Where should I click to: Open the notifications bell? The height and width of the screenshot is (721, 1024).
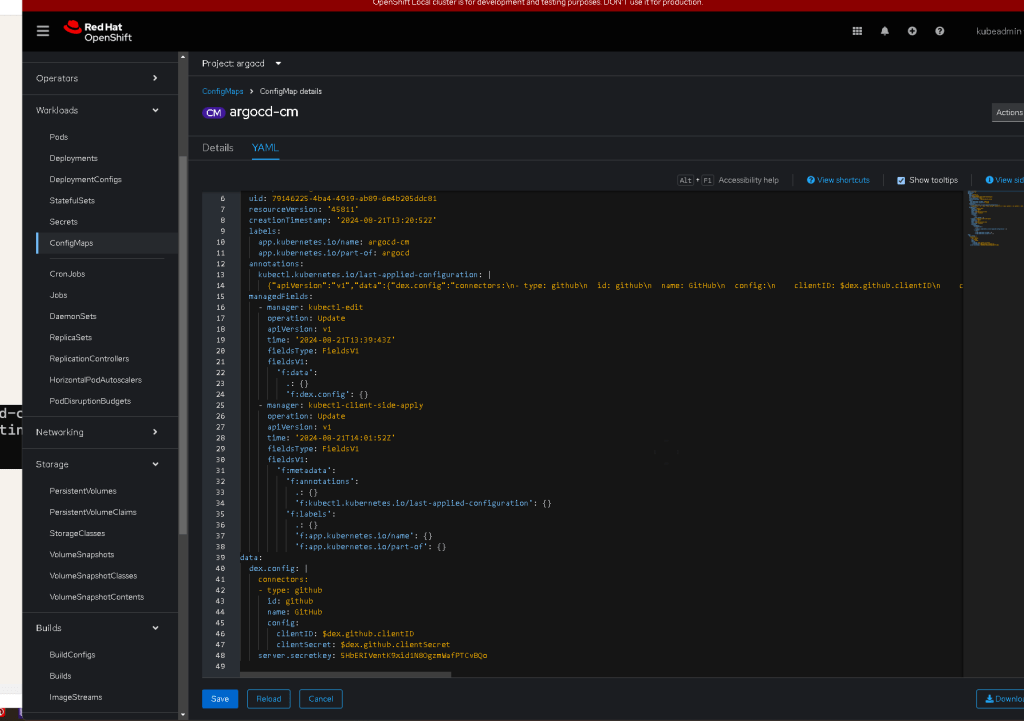(x=884, y=31)
